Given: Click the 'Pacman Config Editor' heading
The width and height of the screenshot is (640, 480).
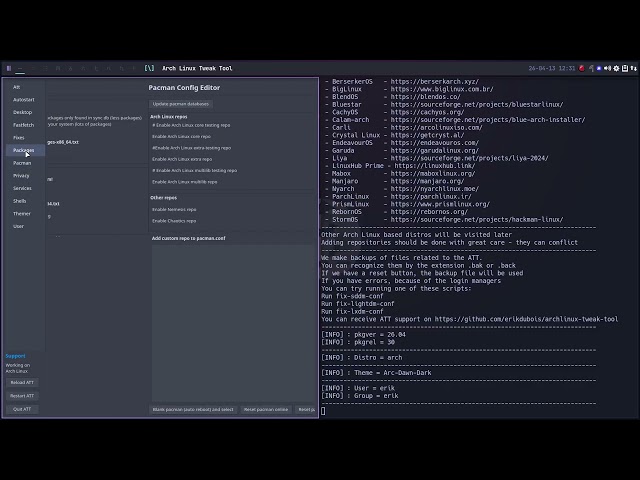Looking at the screenshot, I should click(184, 88).
